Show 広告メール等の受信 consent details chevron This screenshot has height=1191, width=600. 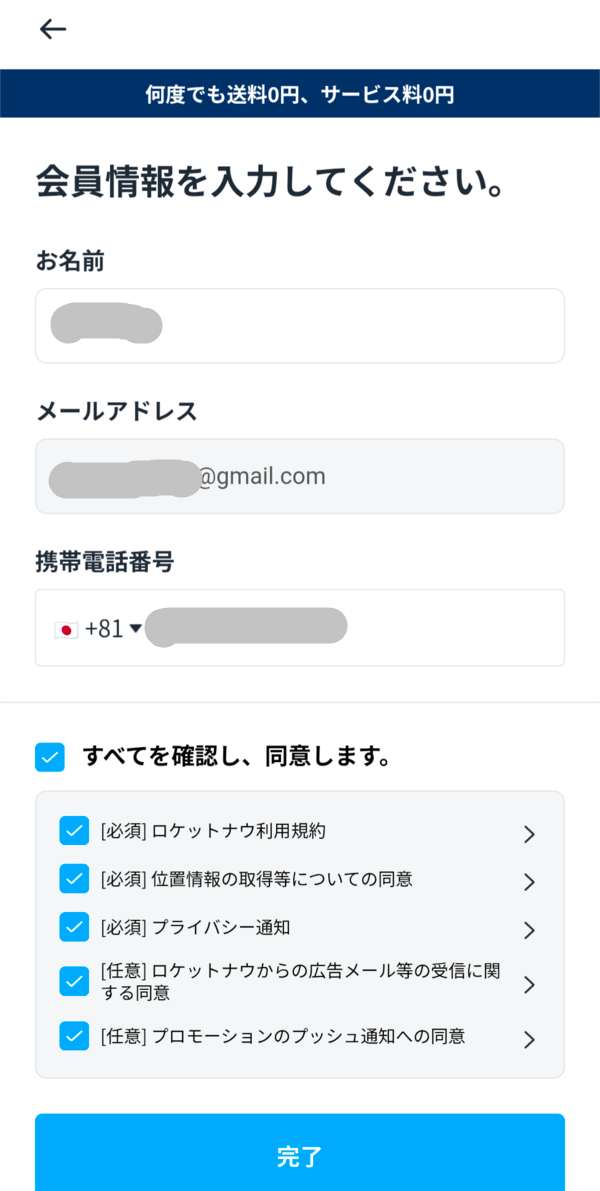(529, 984)
